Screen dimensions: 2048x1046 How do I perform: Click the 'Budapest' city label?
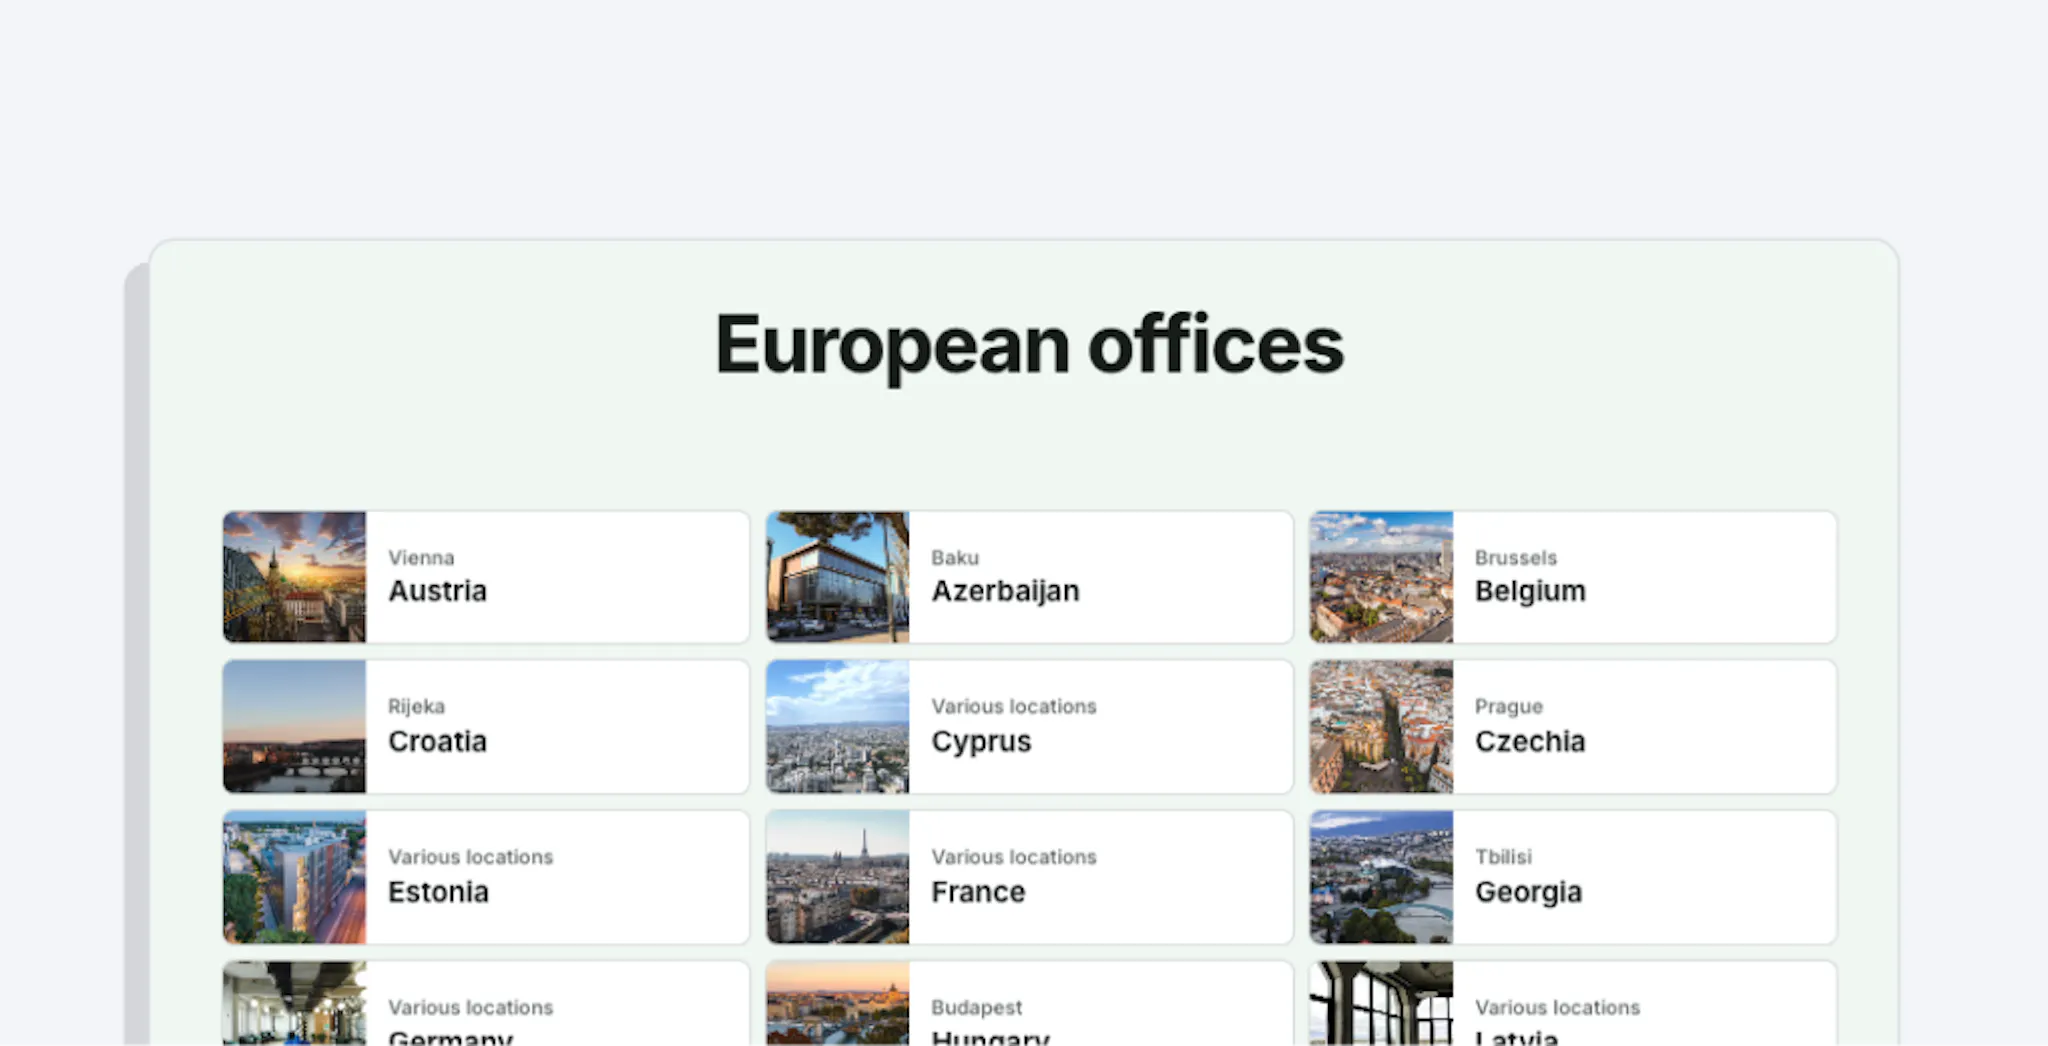pyautogui.click(x=977, y=1008)
